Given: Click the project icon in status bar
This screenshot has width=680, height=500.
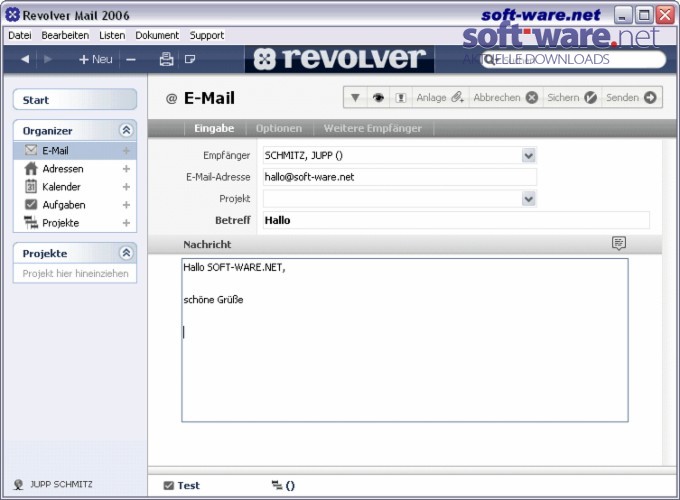Looking at the screenshot, I should point(277,485).
